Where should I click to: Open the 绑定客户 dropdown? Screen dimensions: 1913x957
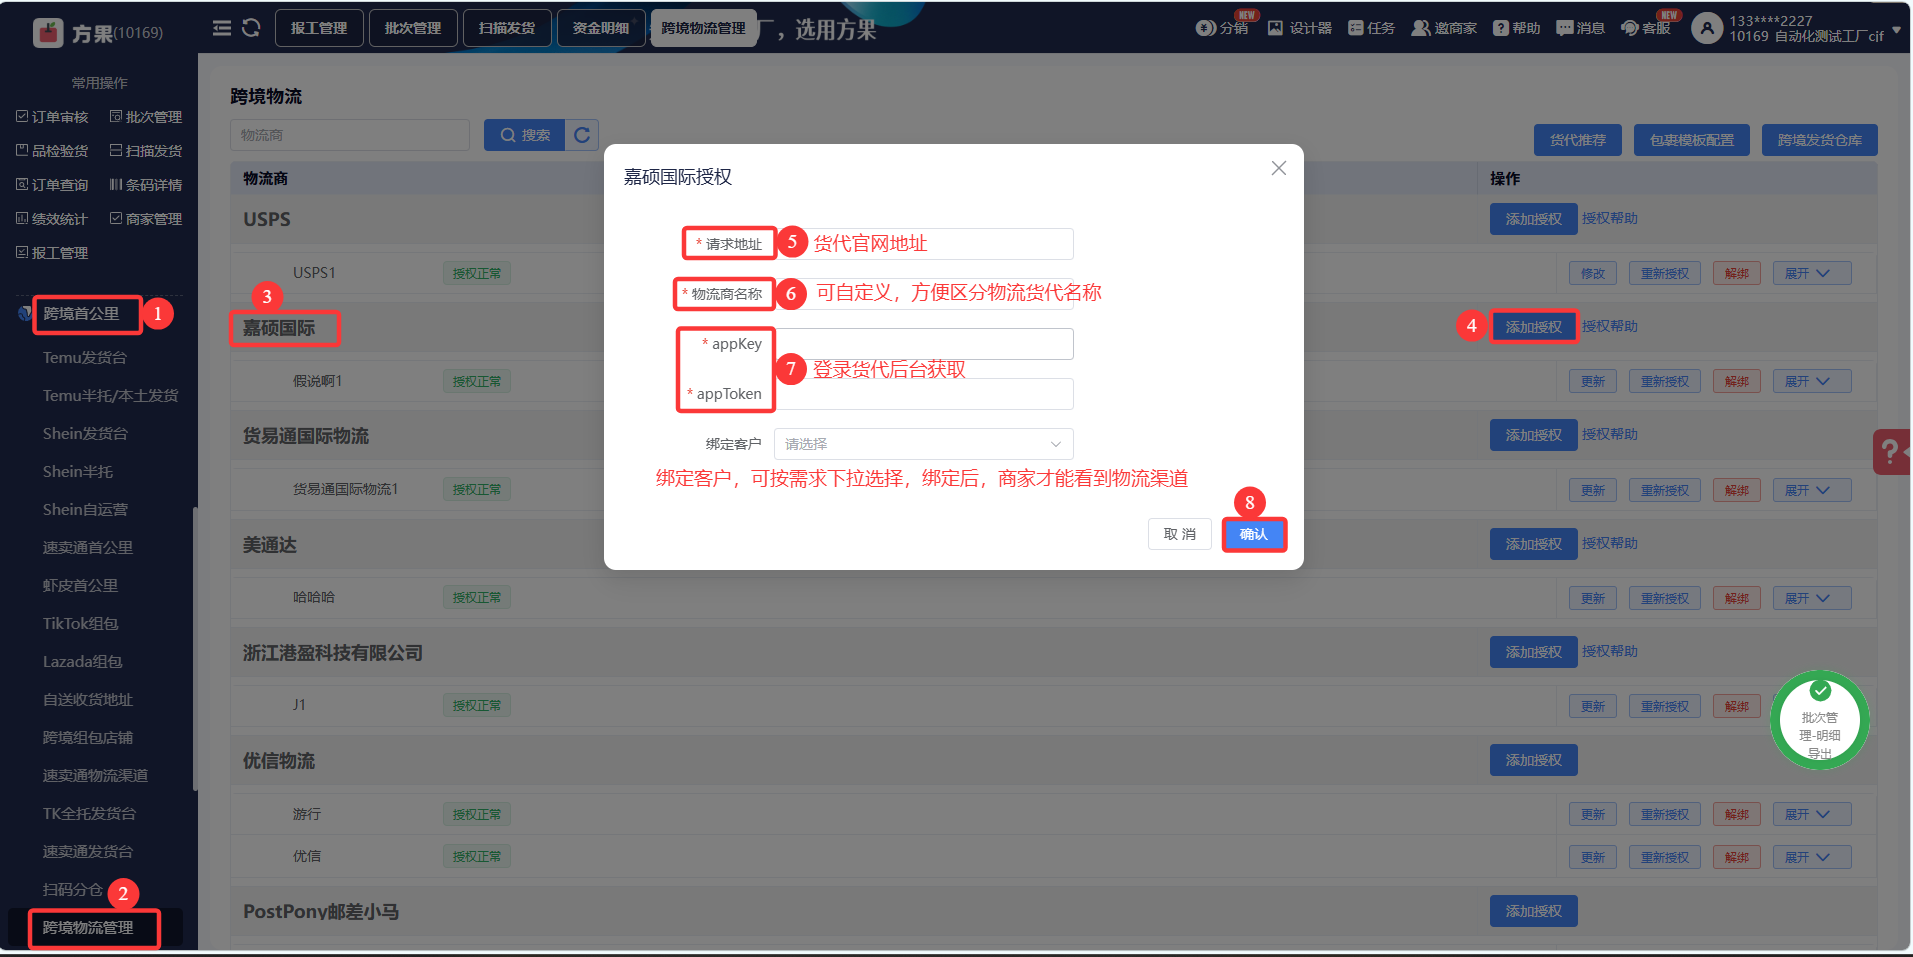[x=923, y=444]
